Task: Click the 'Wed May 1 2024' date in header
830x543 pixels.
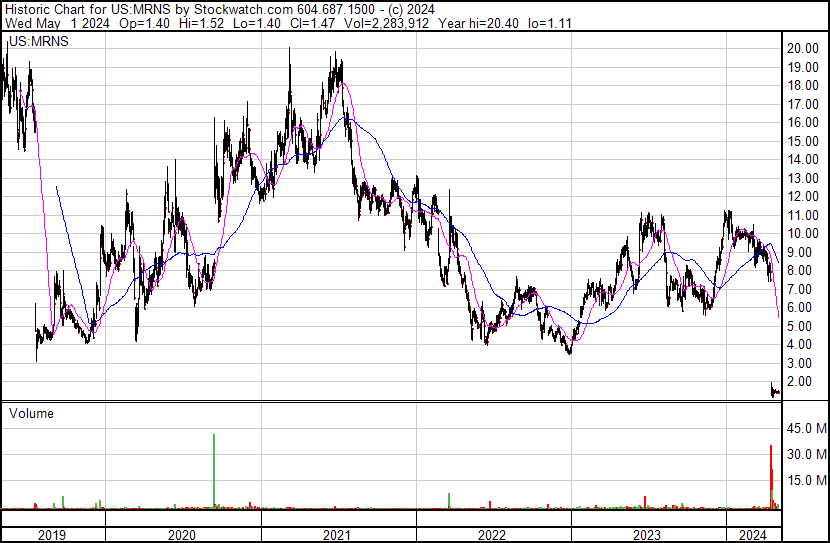Action: (x=58, y=23)
